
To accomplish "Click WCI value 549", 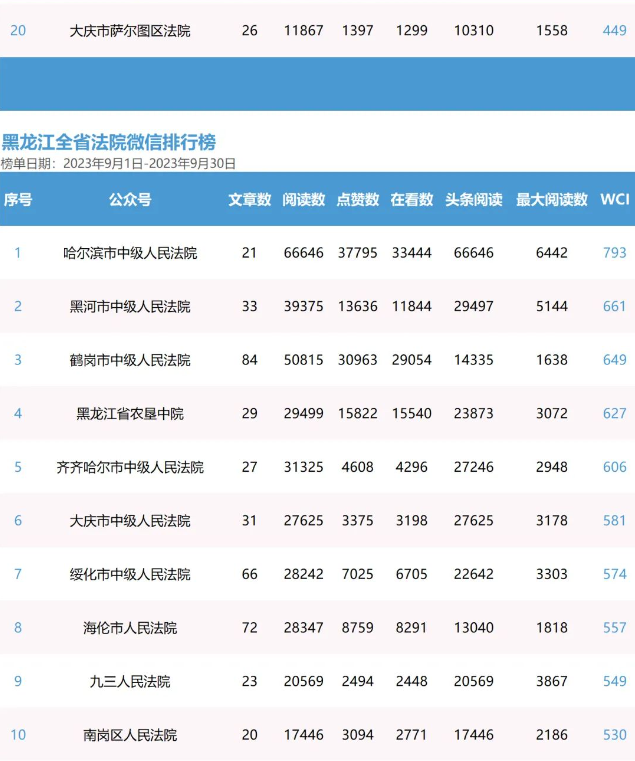I will [x=615, y=681].
